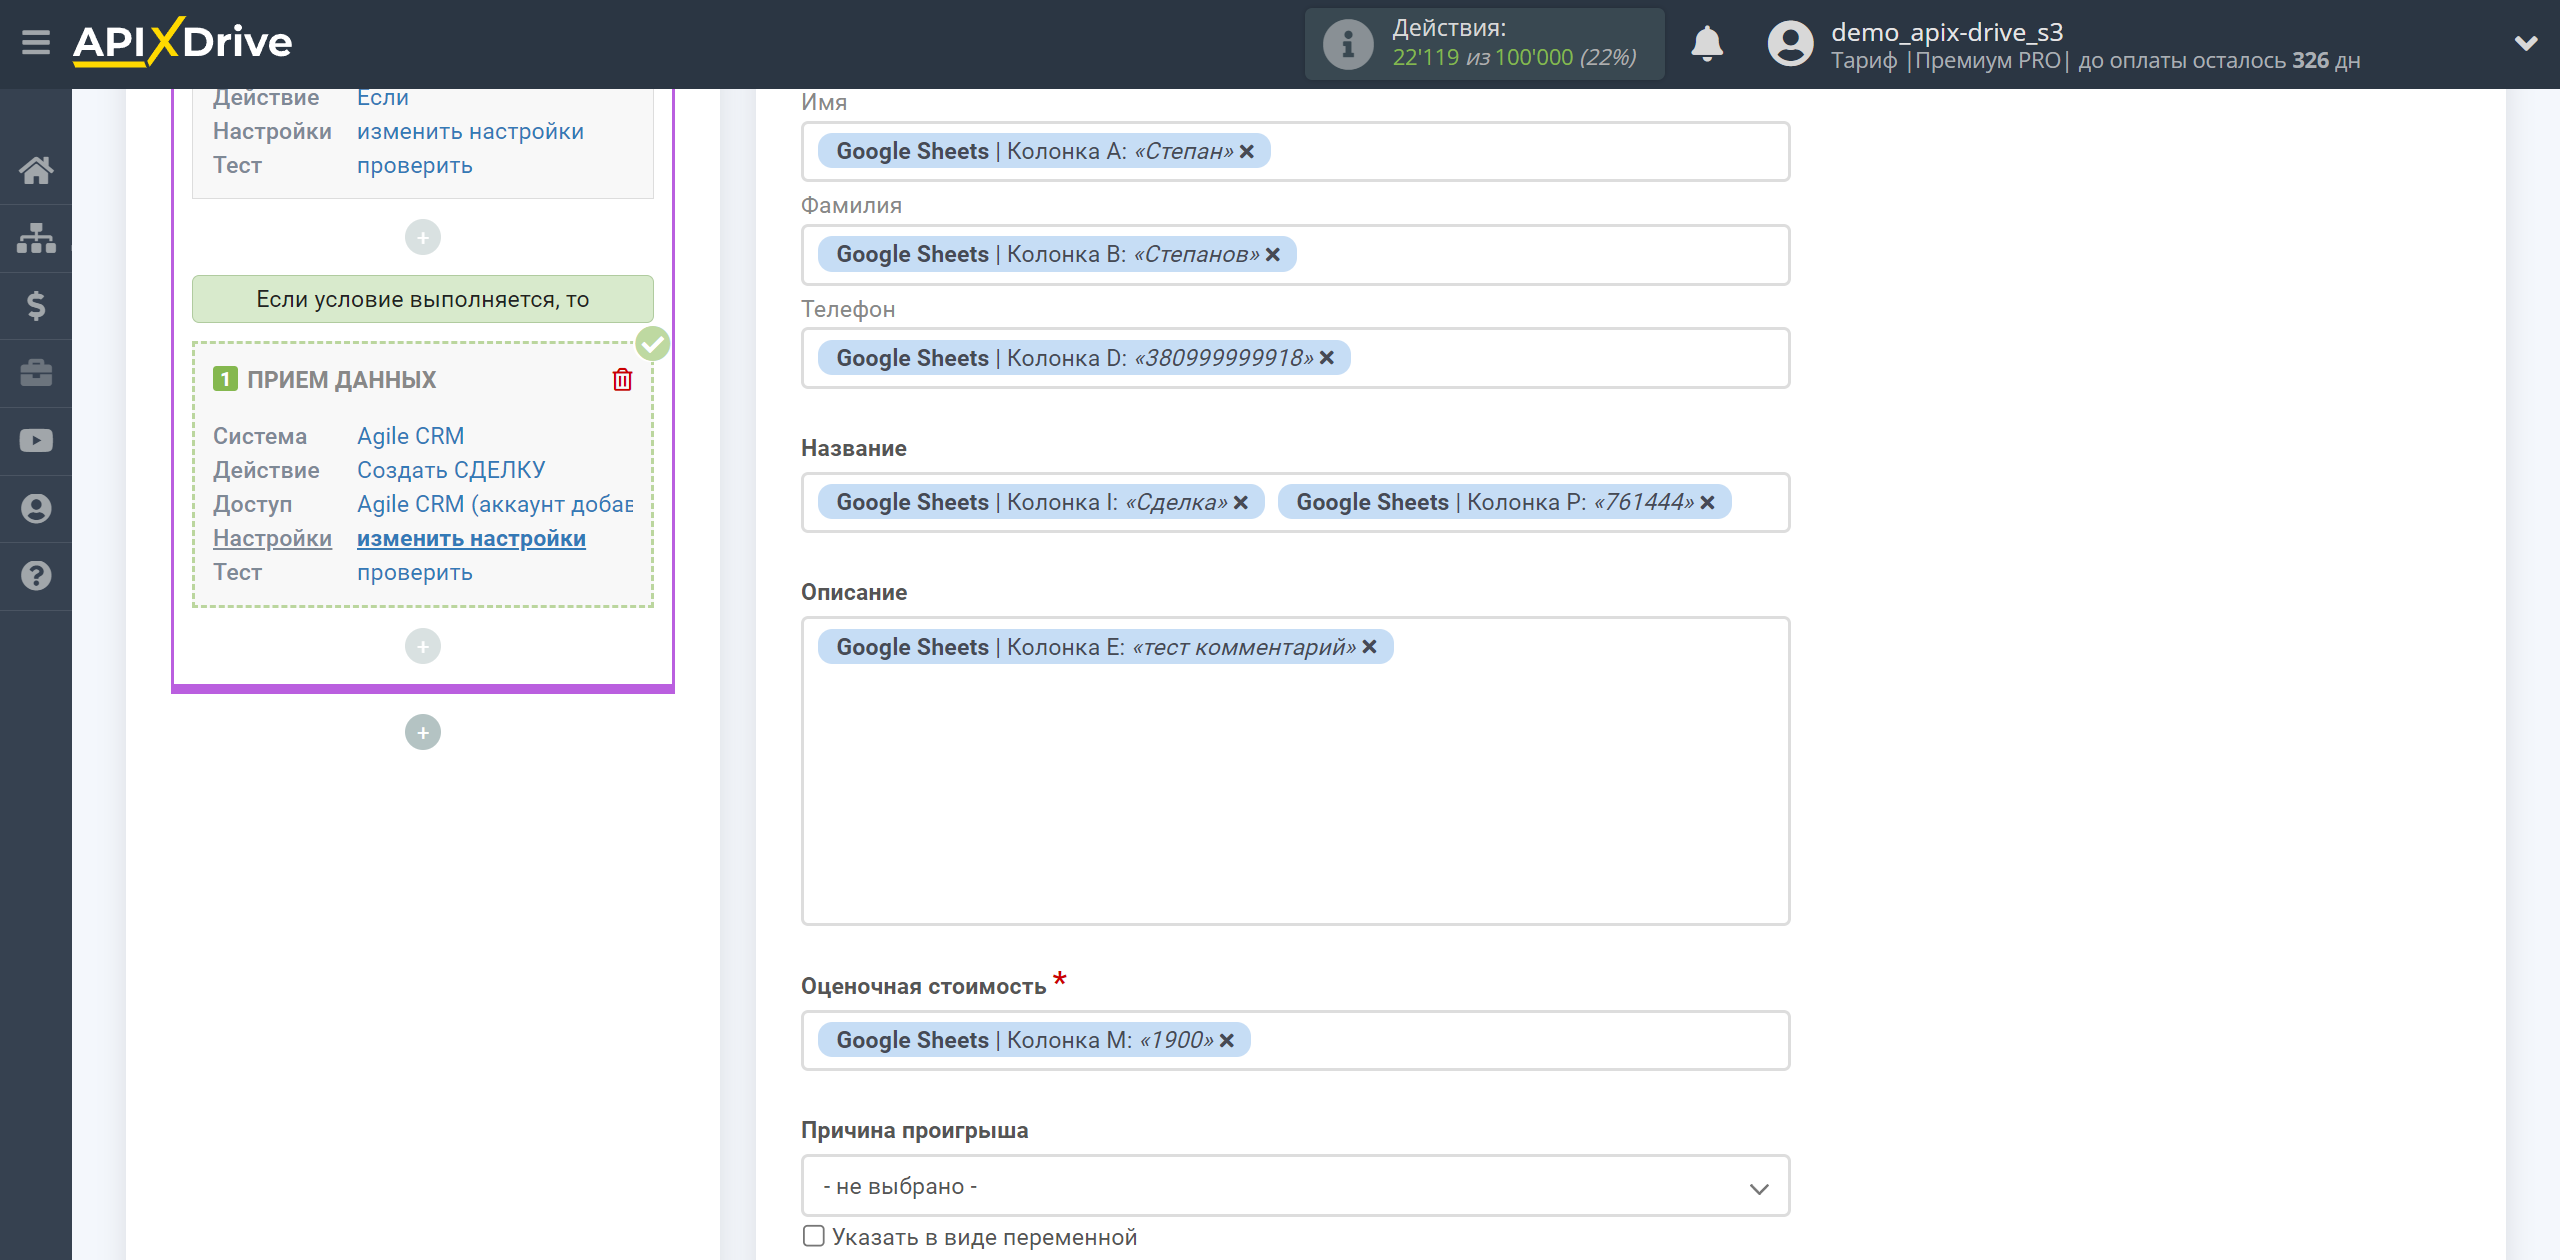Click проверить in Если block
The height and width of the screenshot is (1260, 2560).
[415, 165]
